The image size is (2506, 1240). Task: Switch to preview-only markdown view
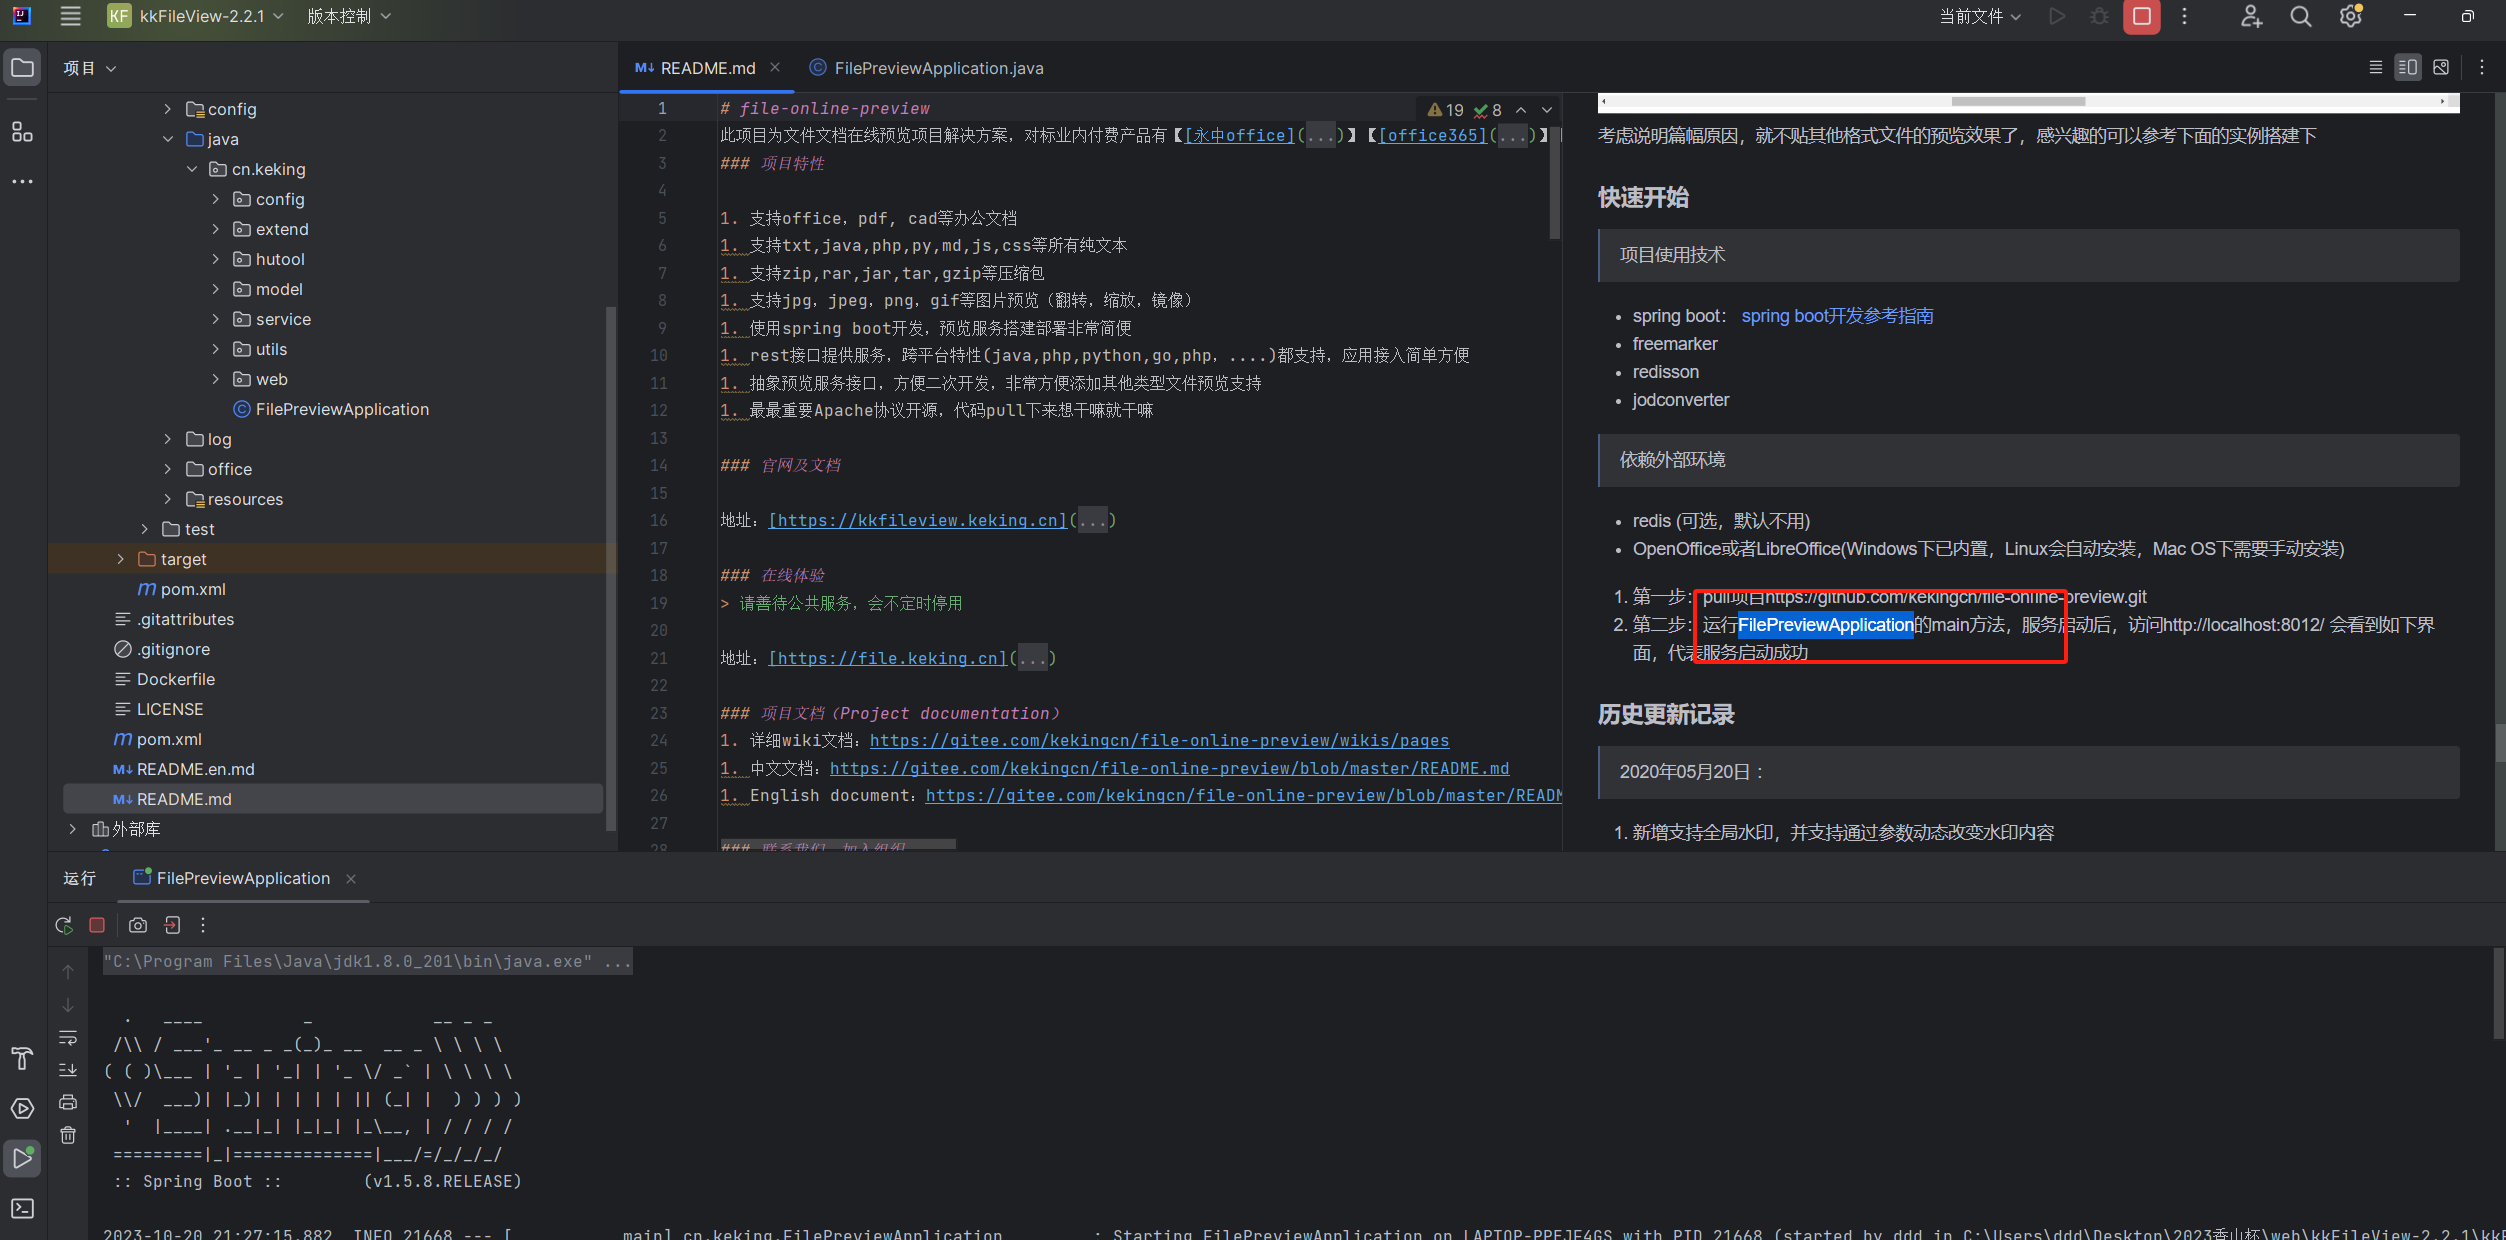[2441, 67]
